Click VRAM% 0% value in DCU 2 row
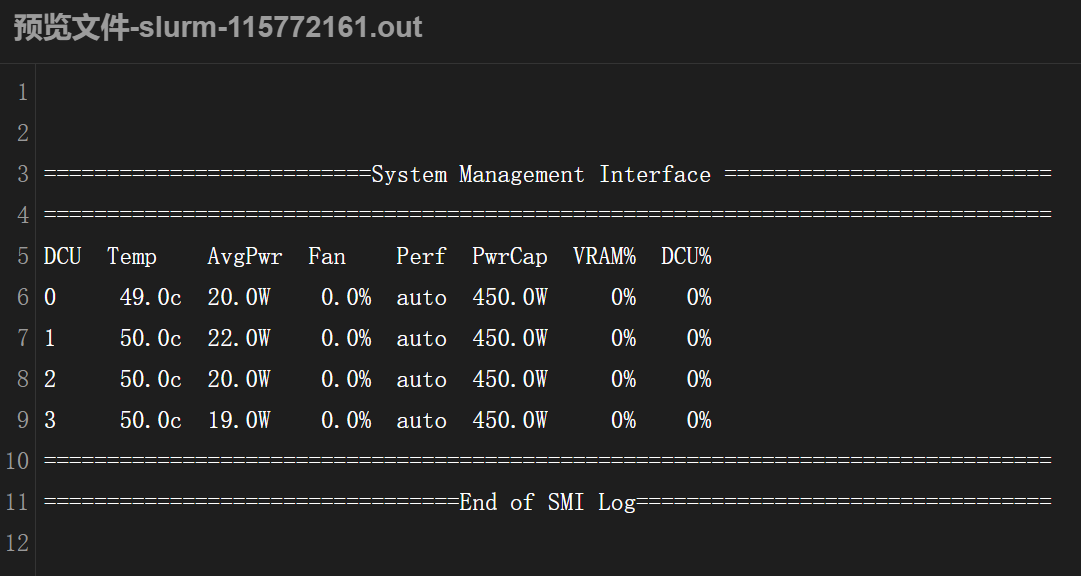Image resolution: width=1081 pixels, height=576 pixels. point(623,379)
